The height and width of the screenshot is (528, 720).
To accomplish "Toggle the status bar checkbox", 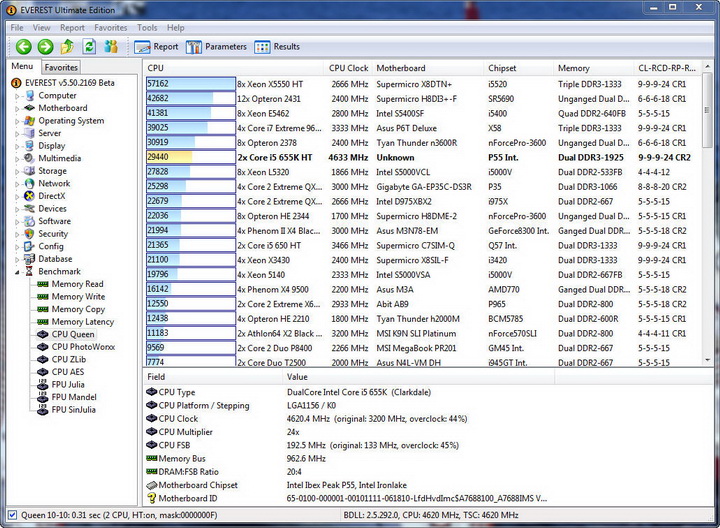I will point(12,515).
